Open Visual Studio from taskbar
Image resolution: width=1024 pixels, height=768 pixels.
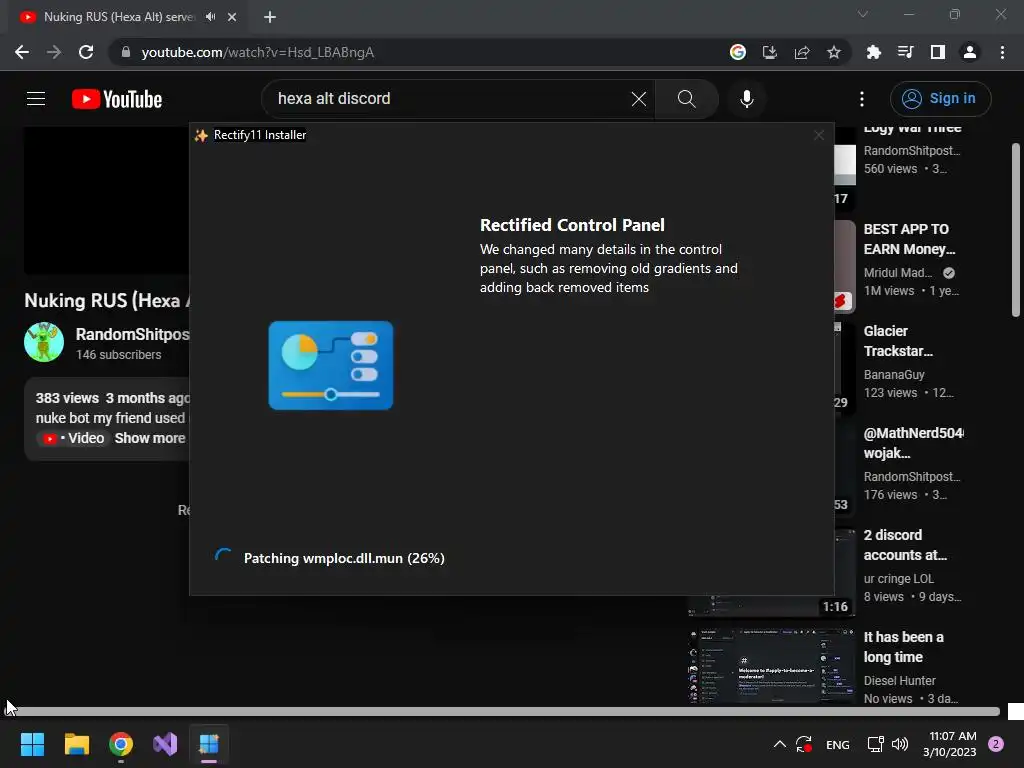[x=165, y=744]
